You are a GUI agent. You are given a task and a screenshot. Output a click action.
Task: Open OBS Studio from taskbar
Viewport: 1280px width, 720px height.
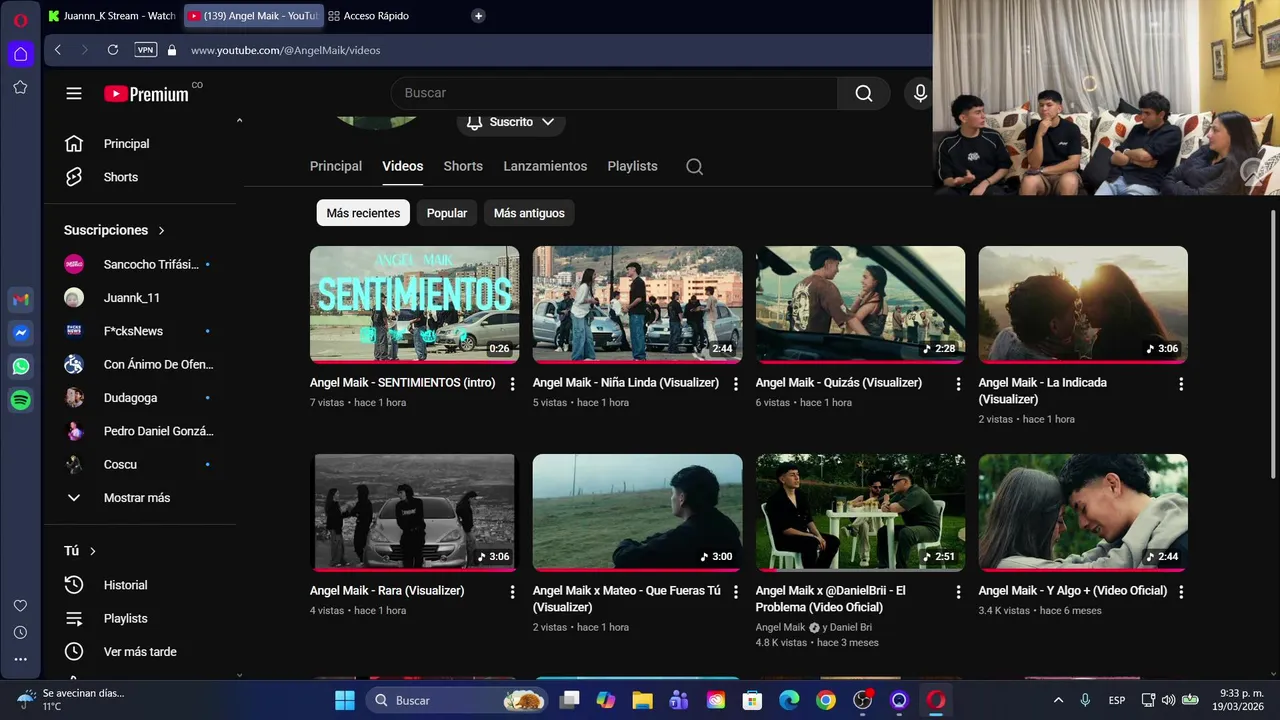click(862, 700)
